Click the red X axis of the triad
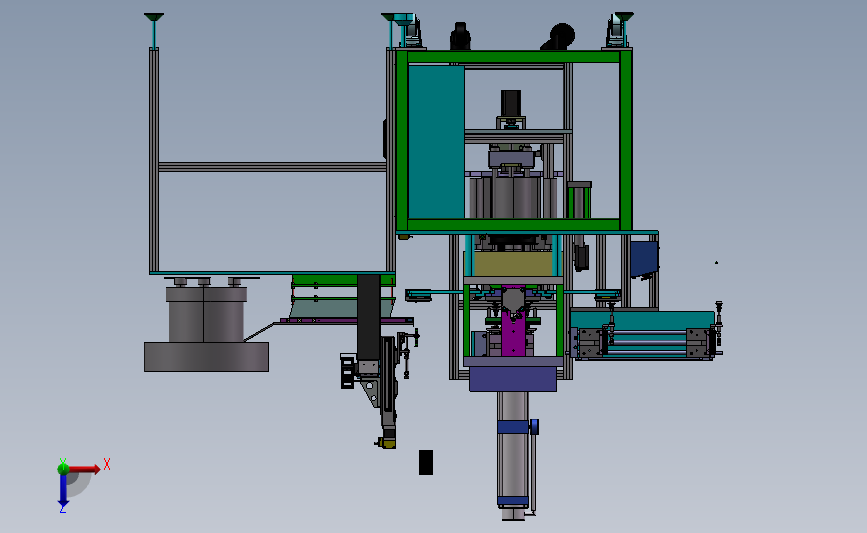 pyautogui.click(x=84, y=469)
